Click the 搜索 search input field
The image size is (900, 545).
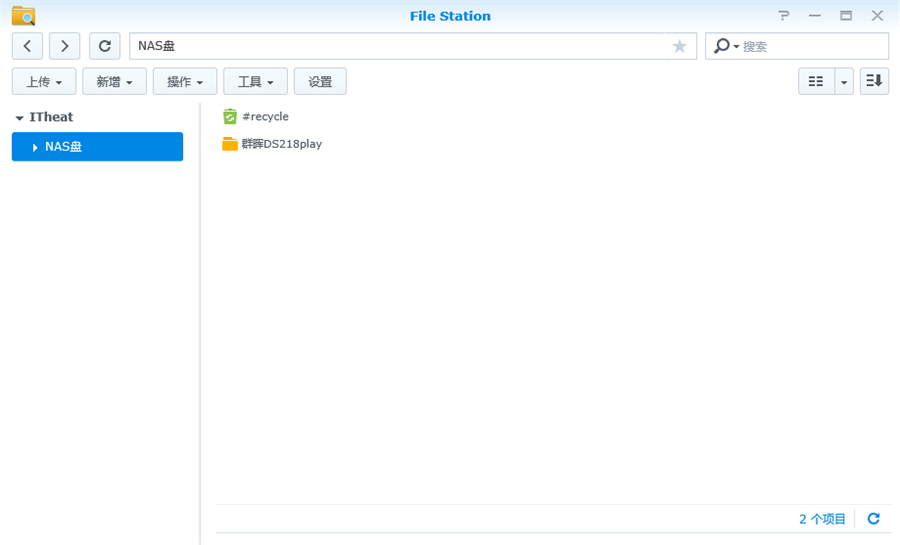[812, 46]
